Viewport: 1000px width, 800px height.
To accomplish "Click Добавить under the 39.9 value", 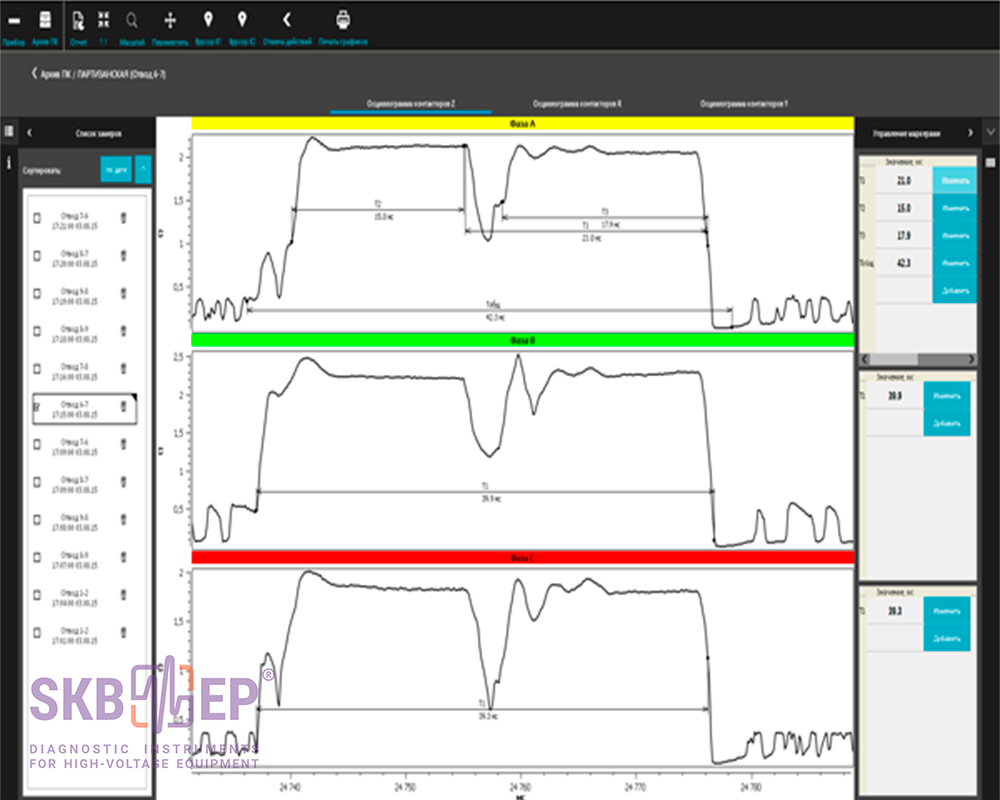I will pyautogui.click(x=947, y=423).
